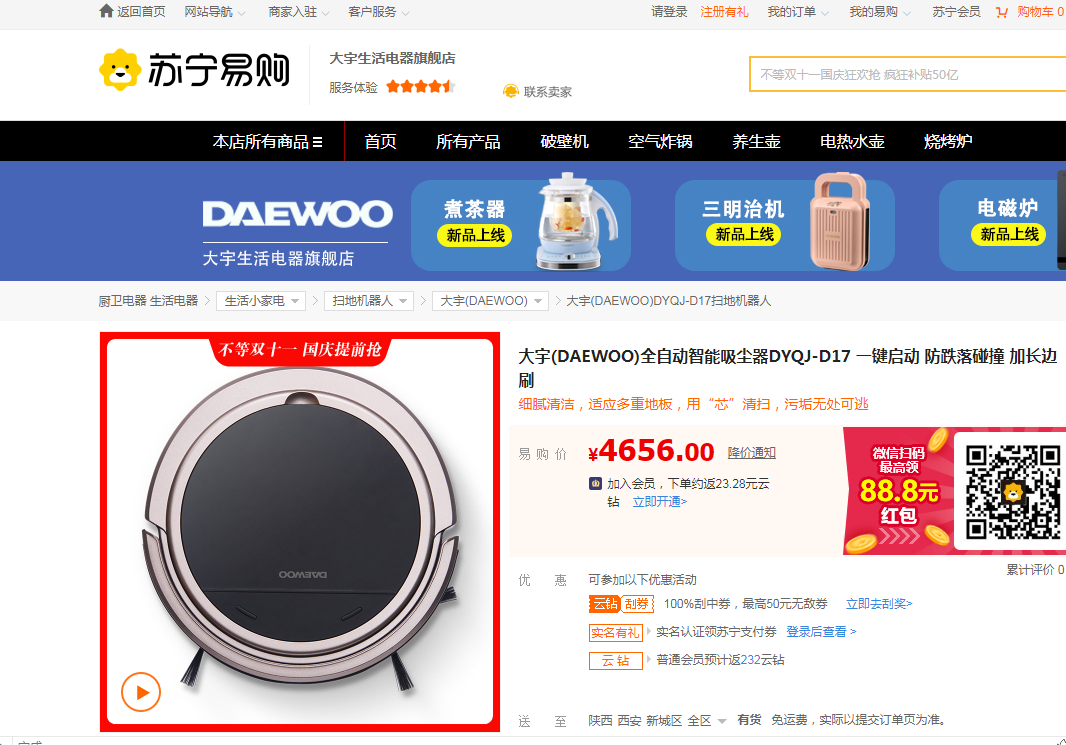
Task: Click the 联系卖家 chat icon
Action: coord(511,91)
